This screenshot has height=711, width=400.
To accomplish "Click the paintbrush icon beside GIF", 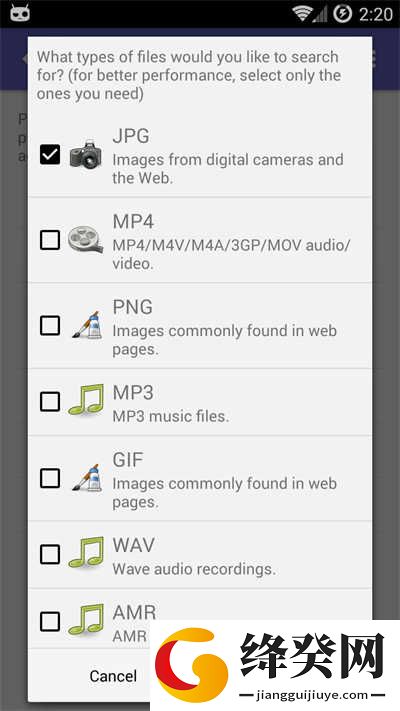I will 87,477.
